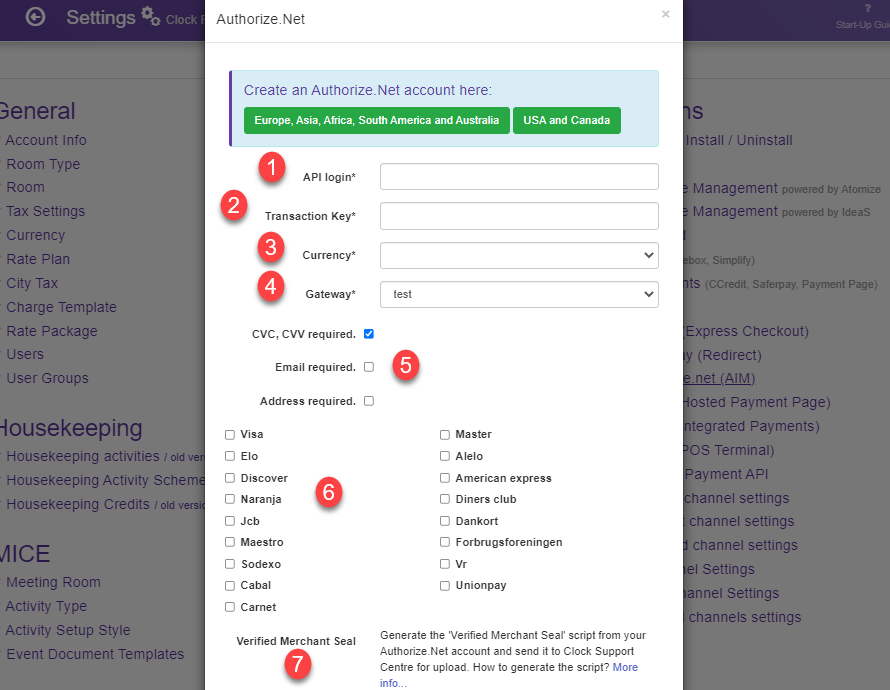
Task: Disable the CVC, CVV required checkbox
Action: pos(368,334)
